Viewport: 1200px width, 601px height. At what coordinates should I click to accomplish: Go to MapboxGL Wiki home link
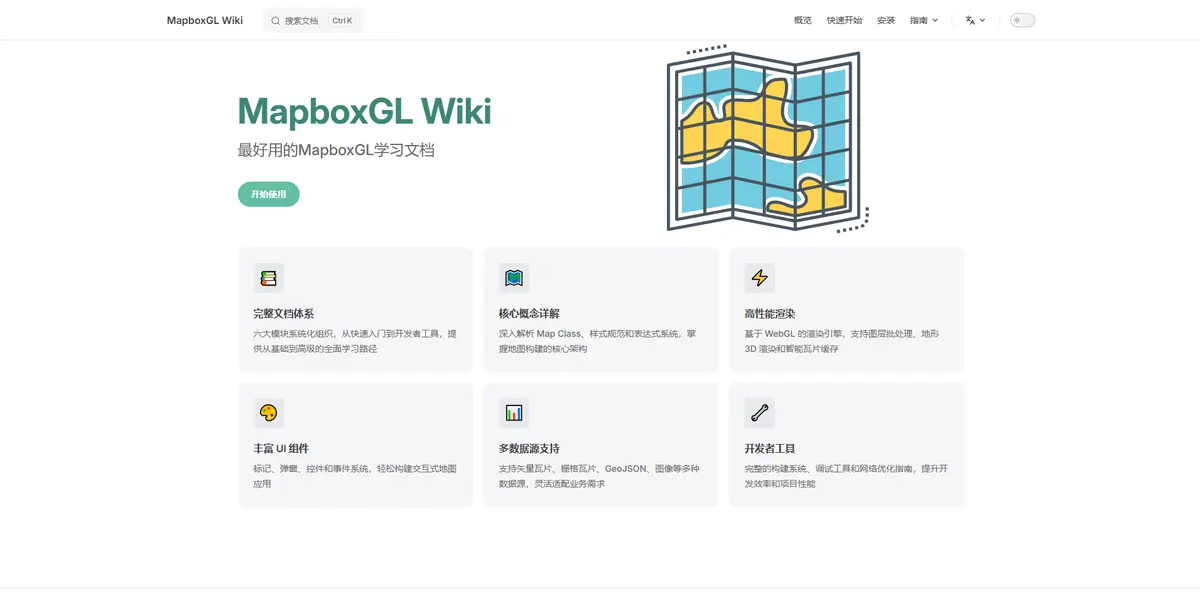click(205, 20)
